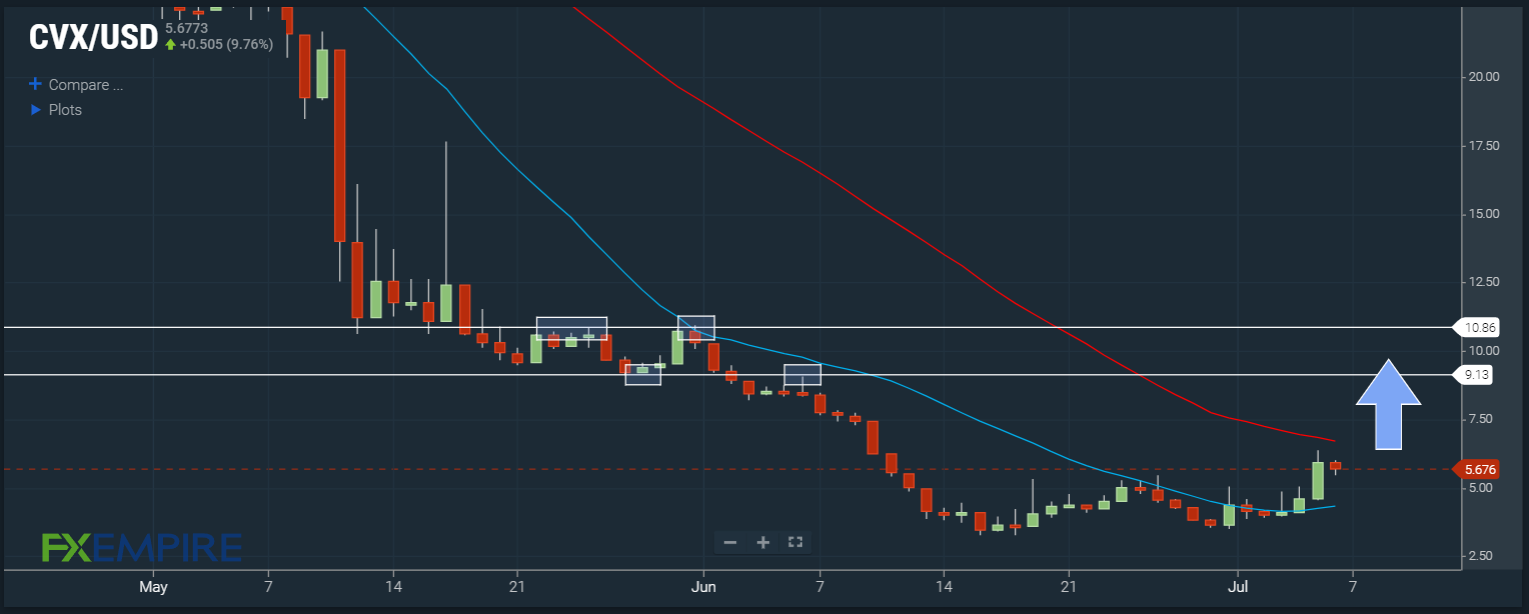This screenshot has height=614, width=1529.
Task: Click the zoom in plus icon
Action: (763, 542)
